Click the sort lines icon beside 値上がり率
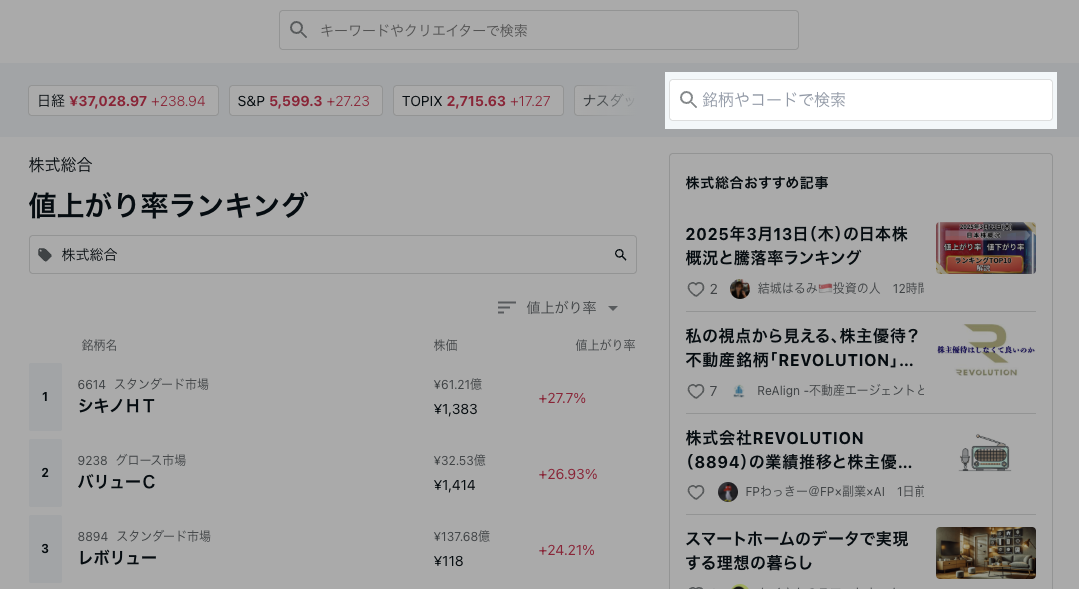Screen dimensions: 1079x589 pos(506,308)
